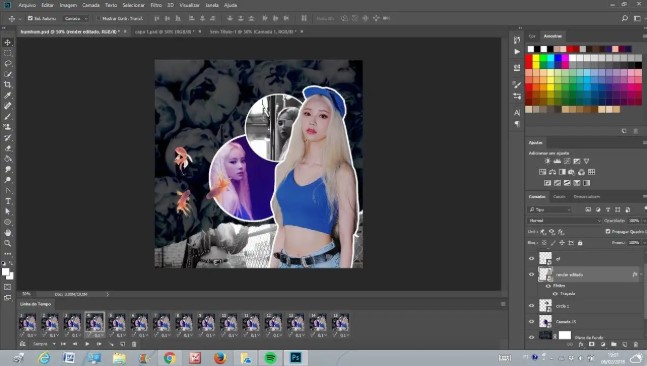Pick the first red swatch in Amostras panel
The height and width of the screenshot is (366, 647).
[529, 58]
